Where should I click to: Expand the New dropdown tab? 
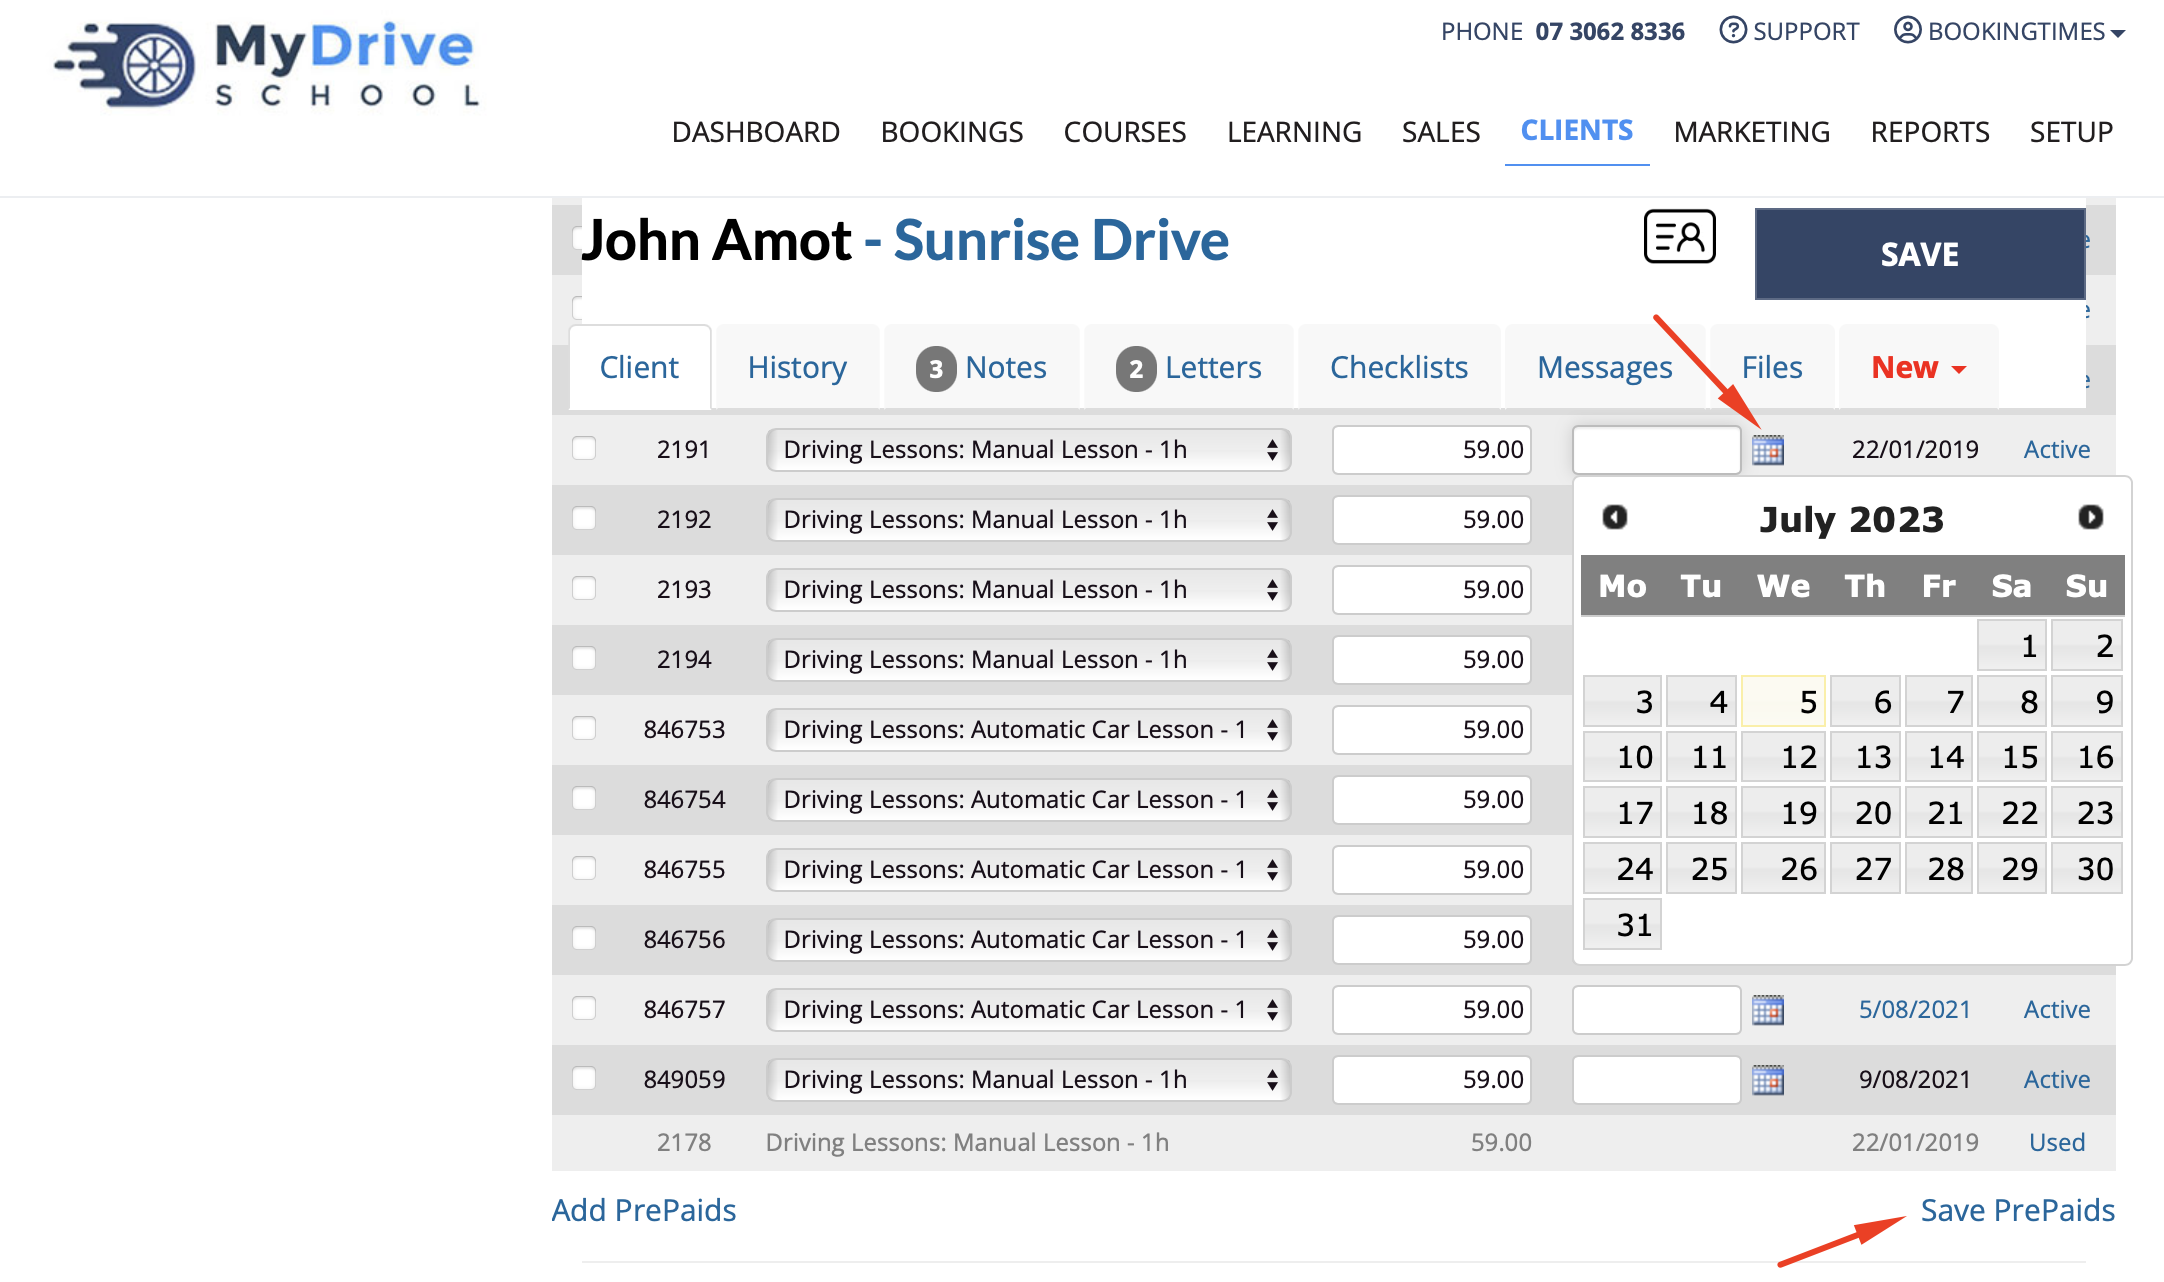point(1918,368)
